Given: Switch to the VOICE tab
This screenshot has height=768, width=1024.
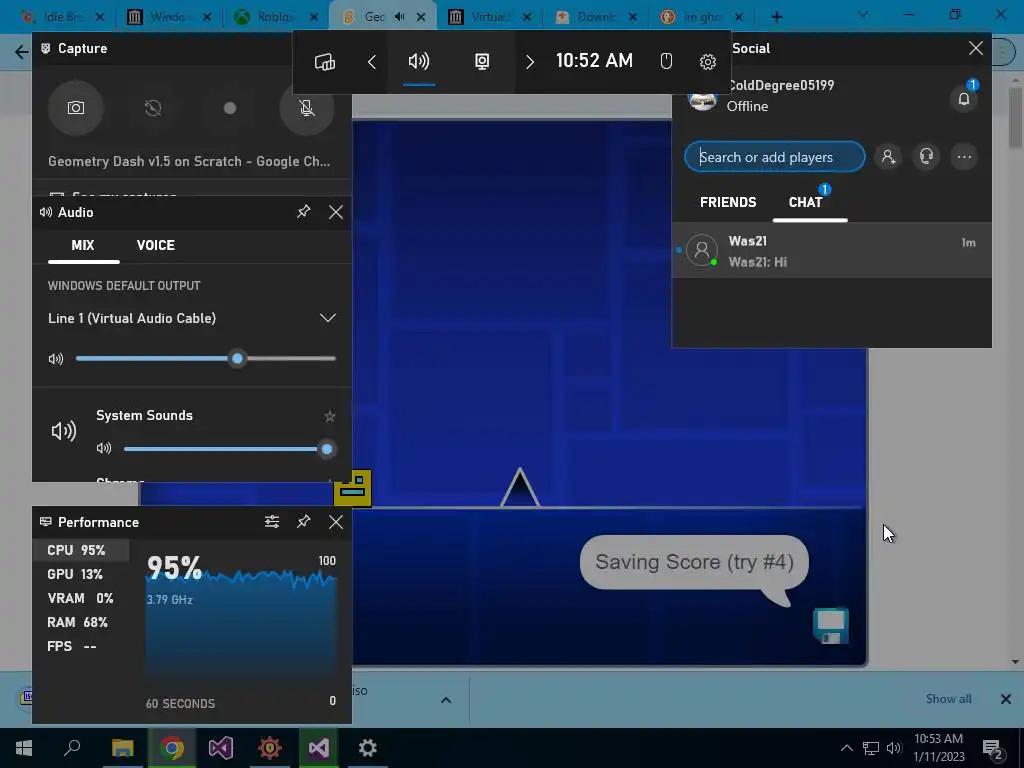Looking at the screenshot, I should coord(155,246).
